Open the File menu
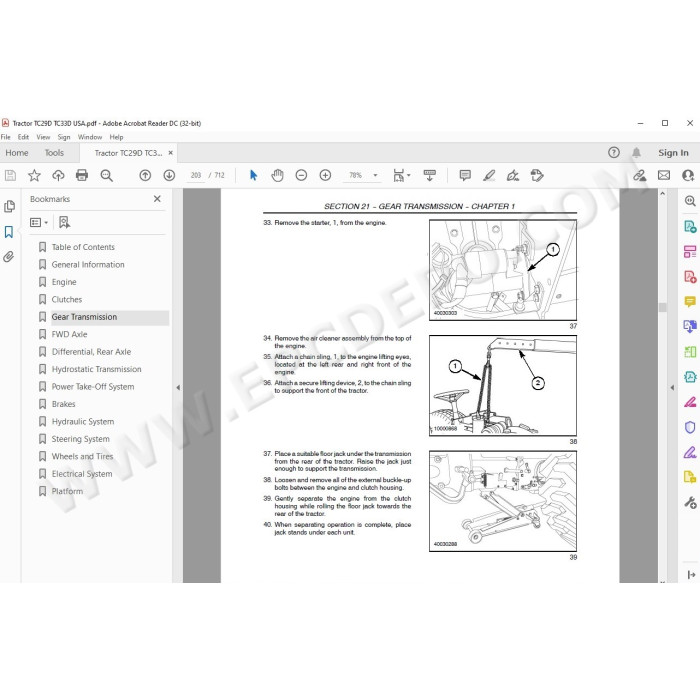 click(6, 137)
